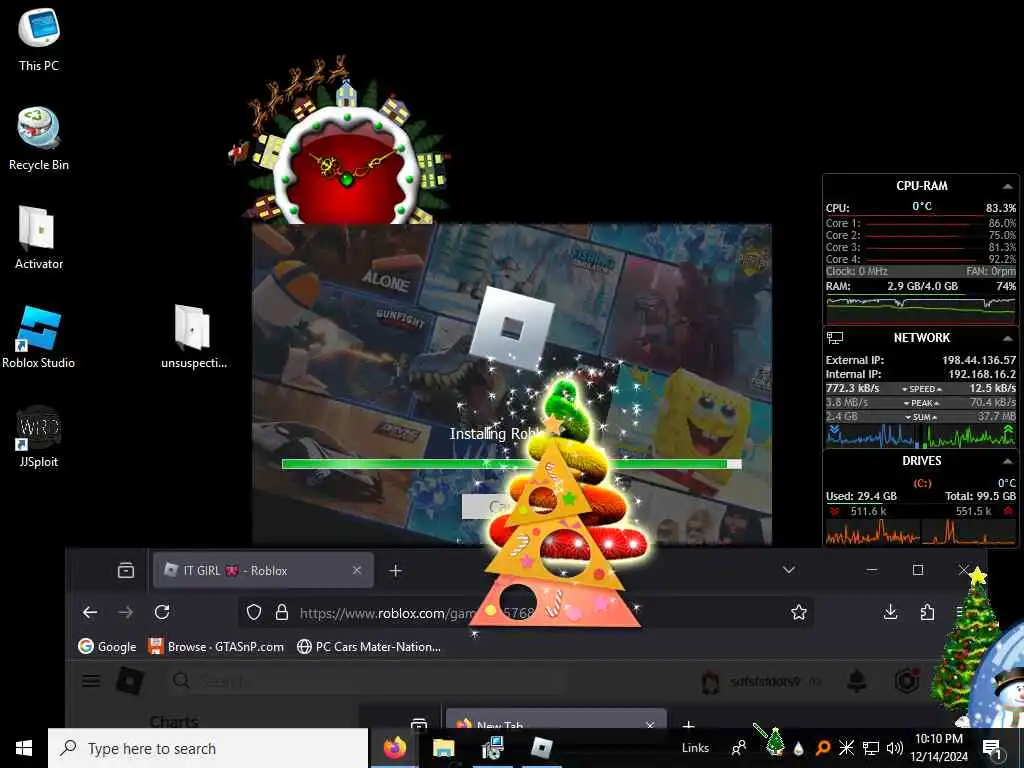This screenshot has height=768, width=1024.
Task: Click the Roblox logo on the site header
Action: click(x=130, y=681)
